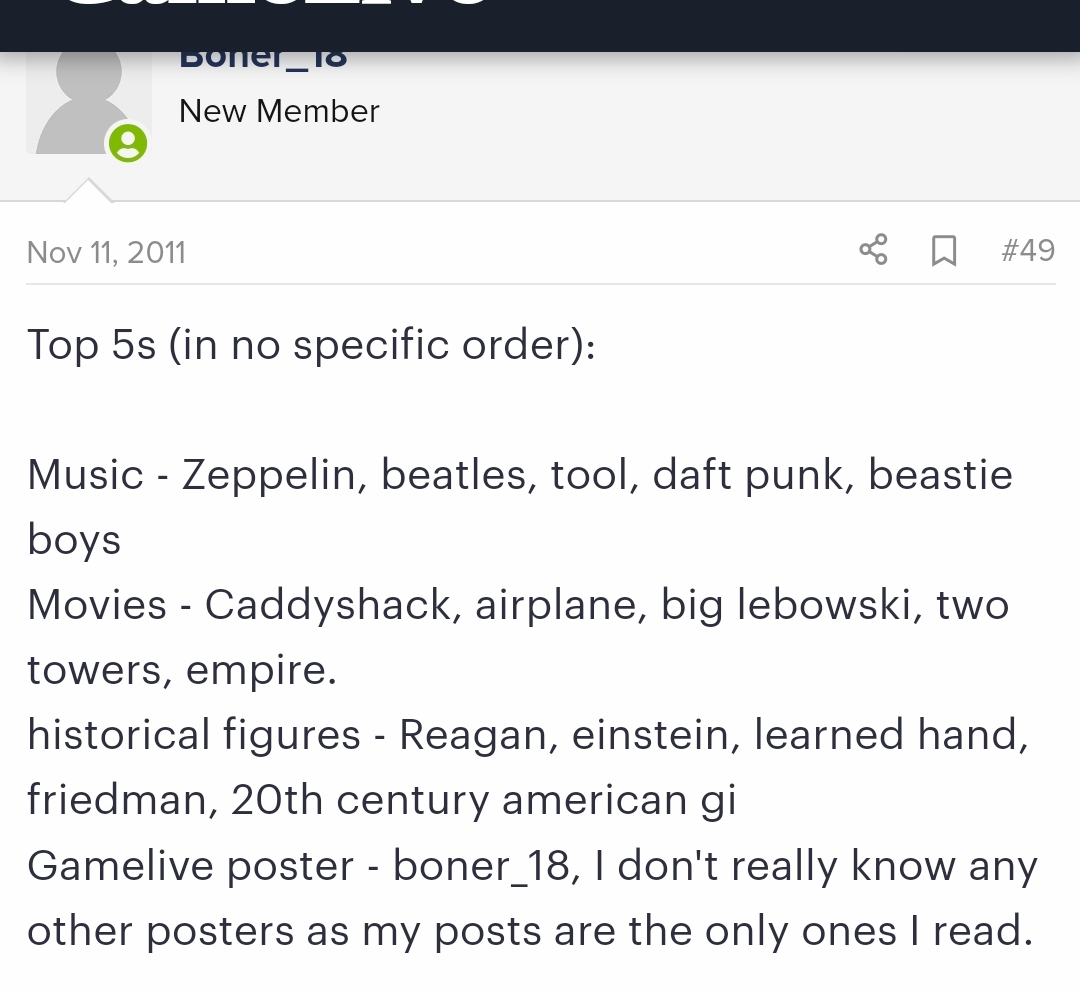Click the "Gamelive poster" text in the post

pyautogui.click(x=190, y=866)
